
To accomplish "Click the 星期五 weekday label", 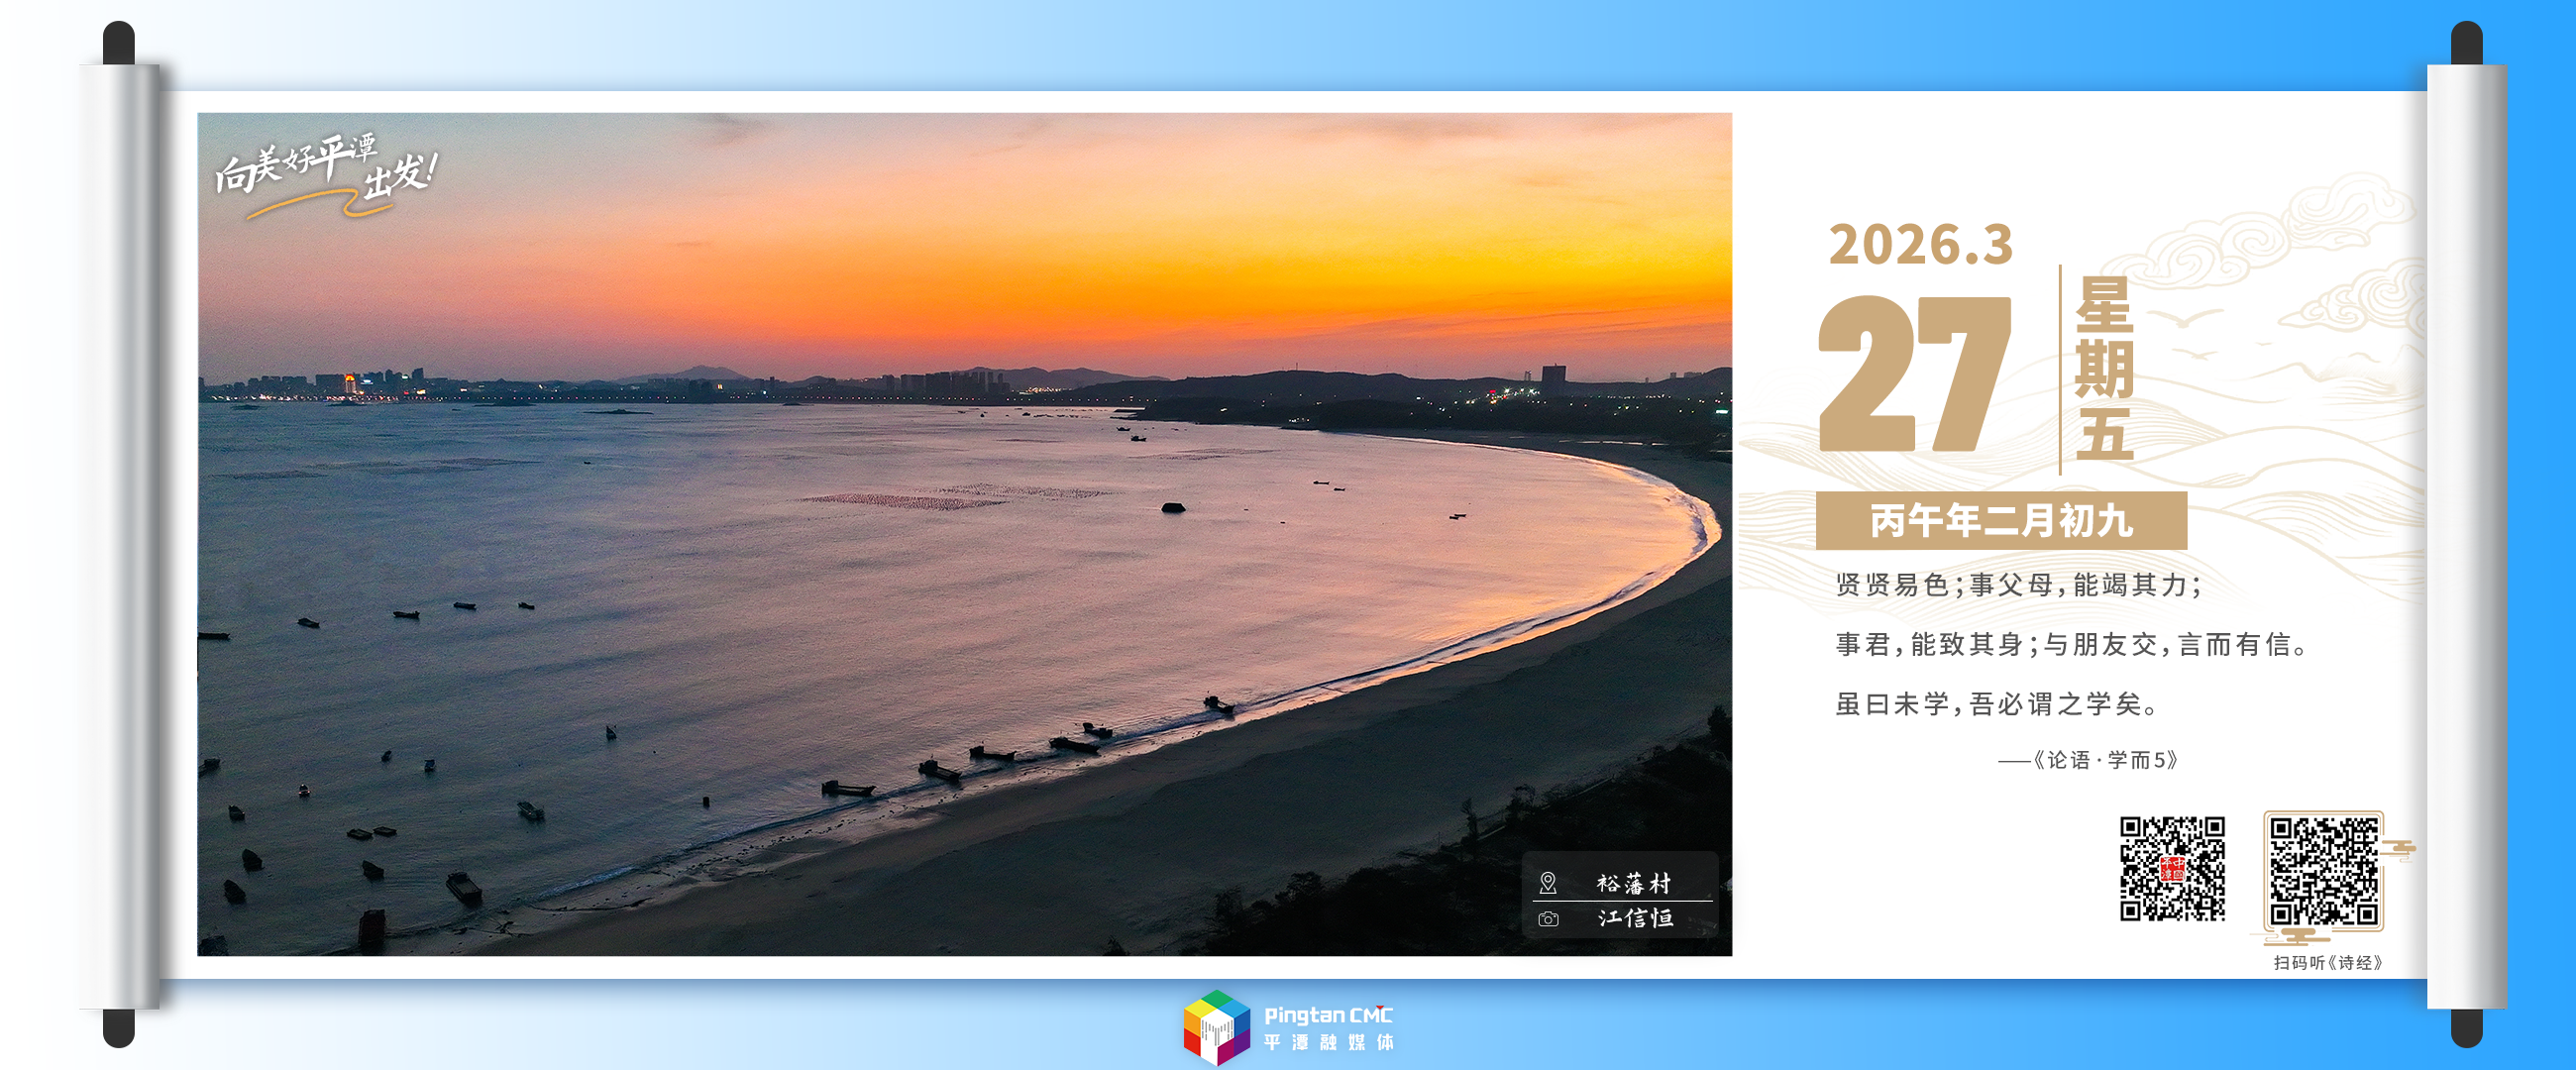I will tap(2104, 370).
